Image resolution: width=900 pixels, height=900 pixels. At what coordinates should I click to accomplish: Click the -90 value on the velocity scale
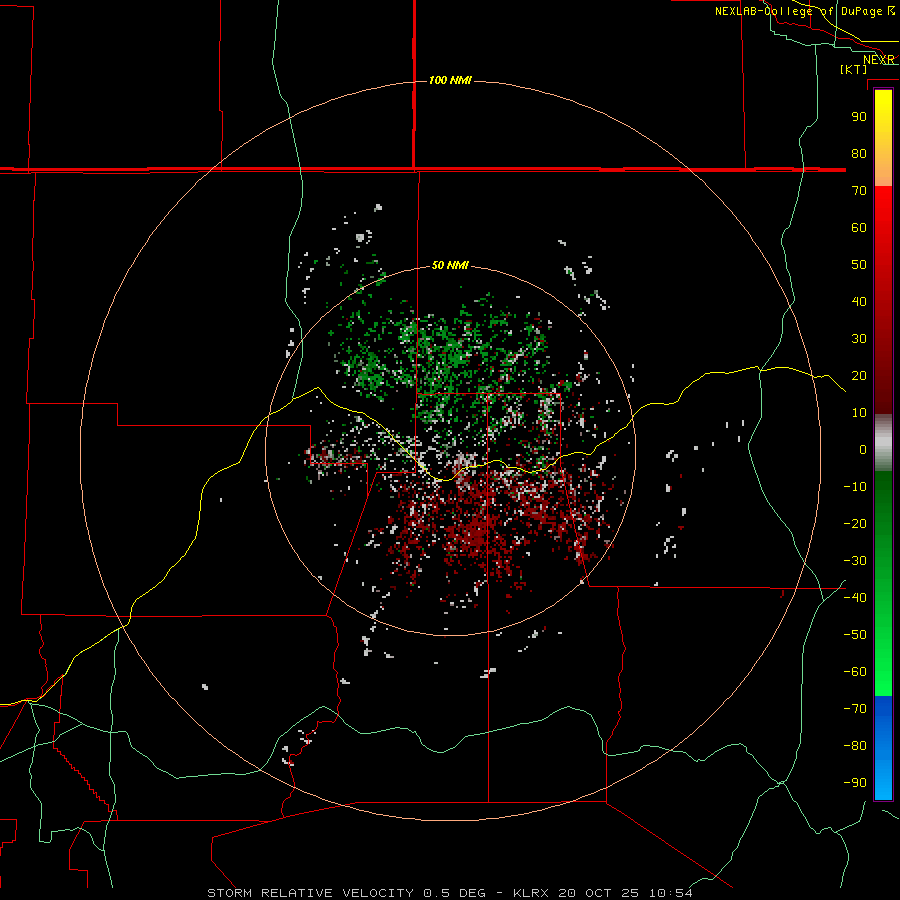855,783
